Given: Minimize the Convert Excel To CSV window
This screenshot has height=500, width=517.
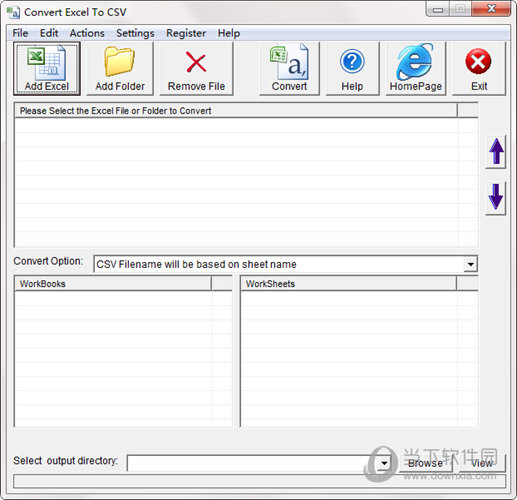Looking at the screenshot, I should pyautogui.click(x=438, y=9).
